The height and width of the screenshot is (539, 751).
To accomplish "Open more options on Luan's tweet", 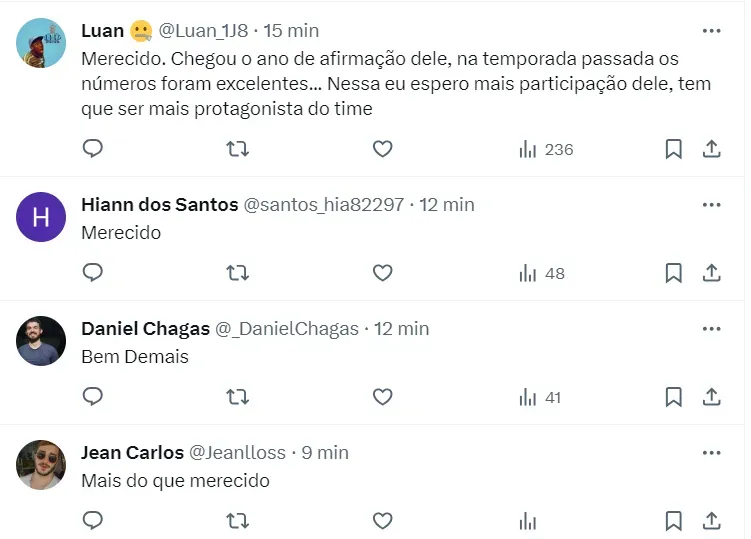I will pyautogui.click(x=711, y=31).
